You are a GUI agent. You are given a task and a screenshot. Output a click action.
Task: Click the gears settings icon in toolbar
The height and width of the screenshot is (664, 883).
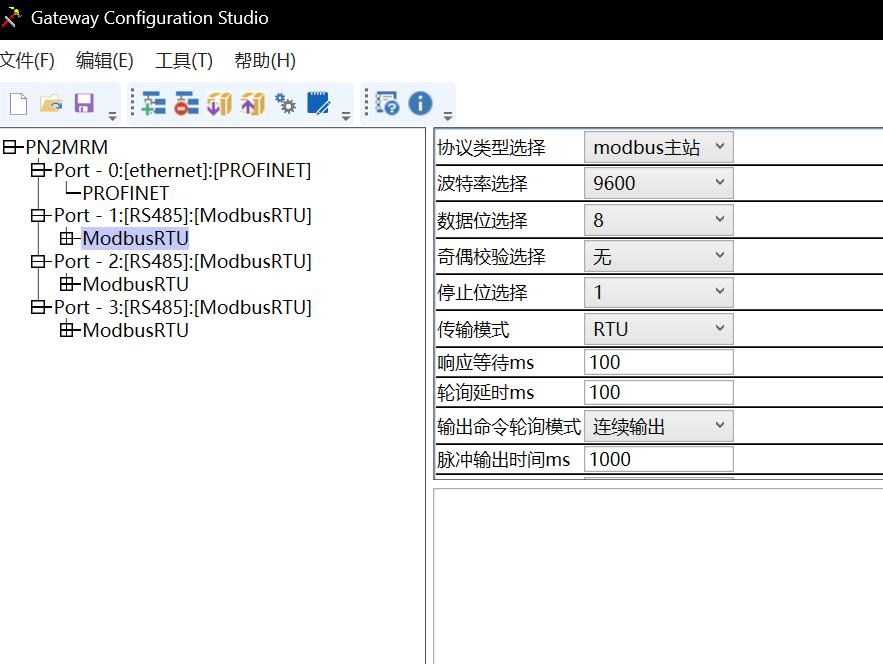286,104
